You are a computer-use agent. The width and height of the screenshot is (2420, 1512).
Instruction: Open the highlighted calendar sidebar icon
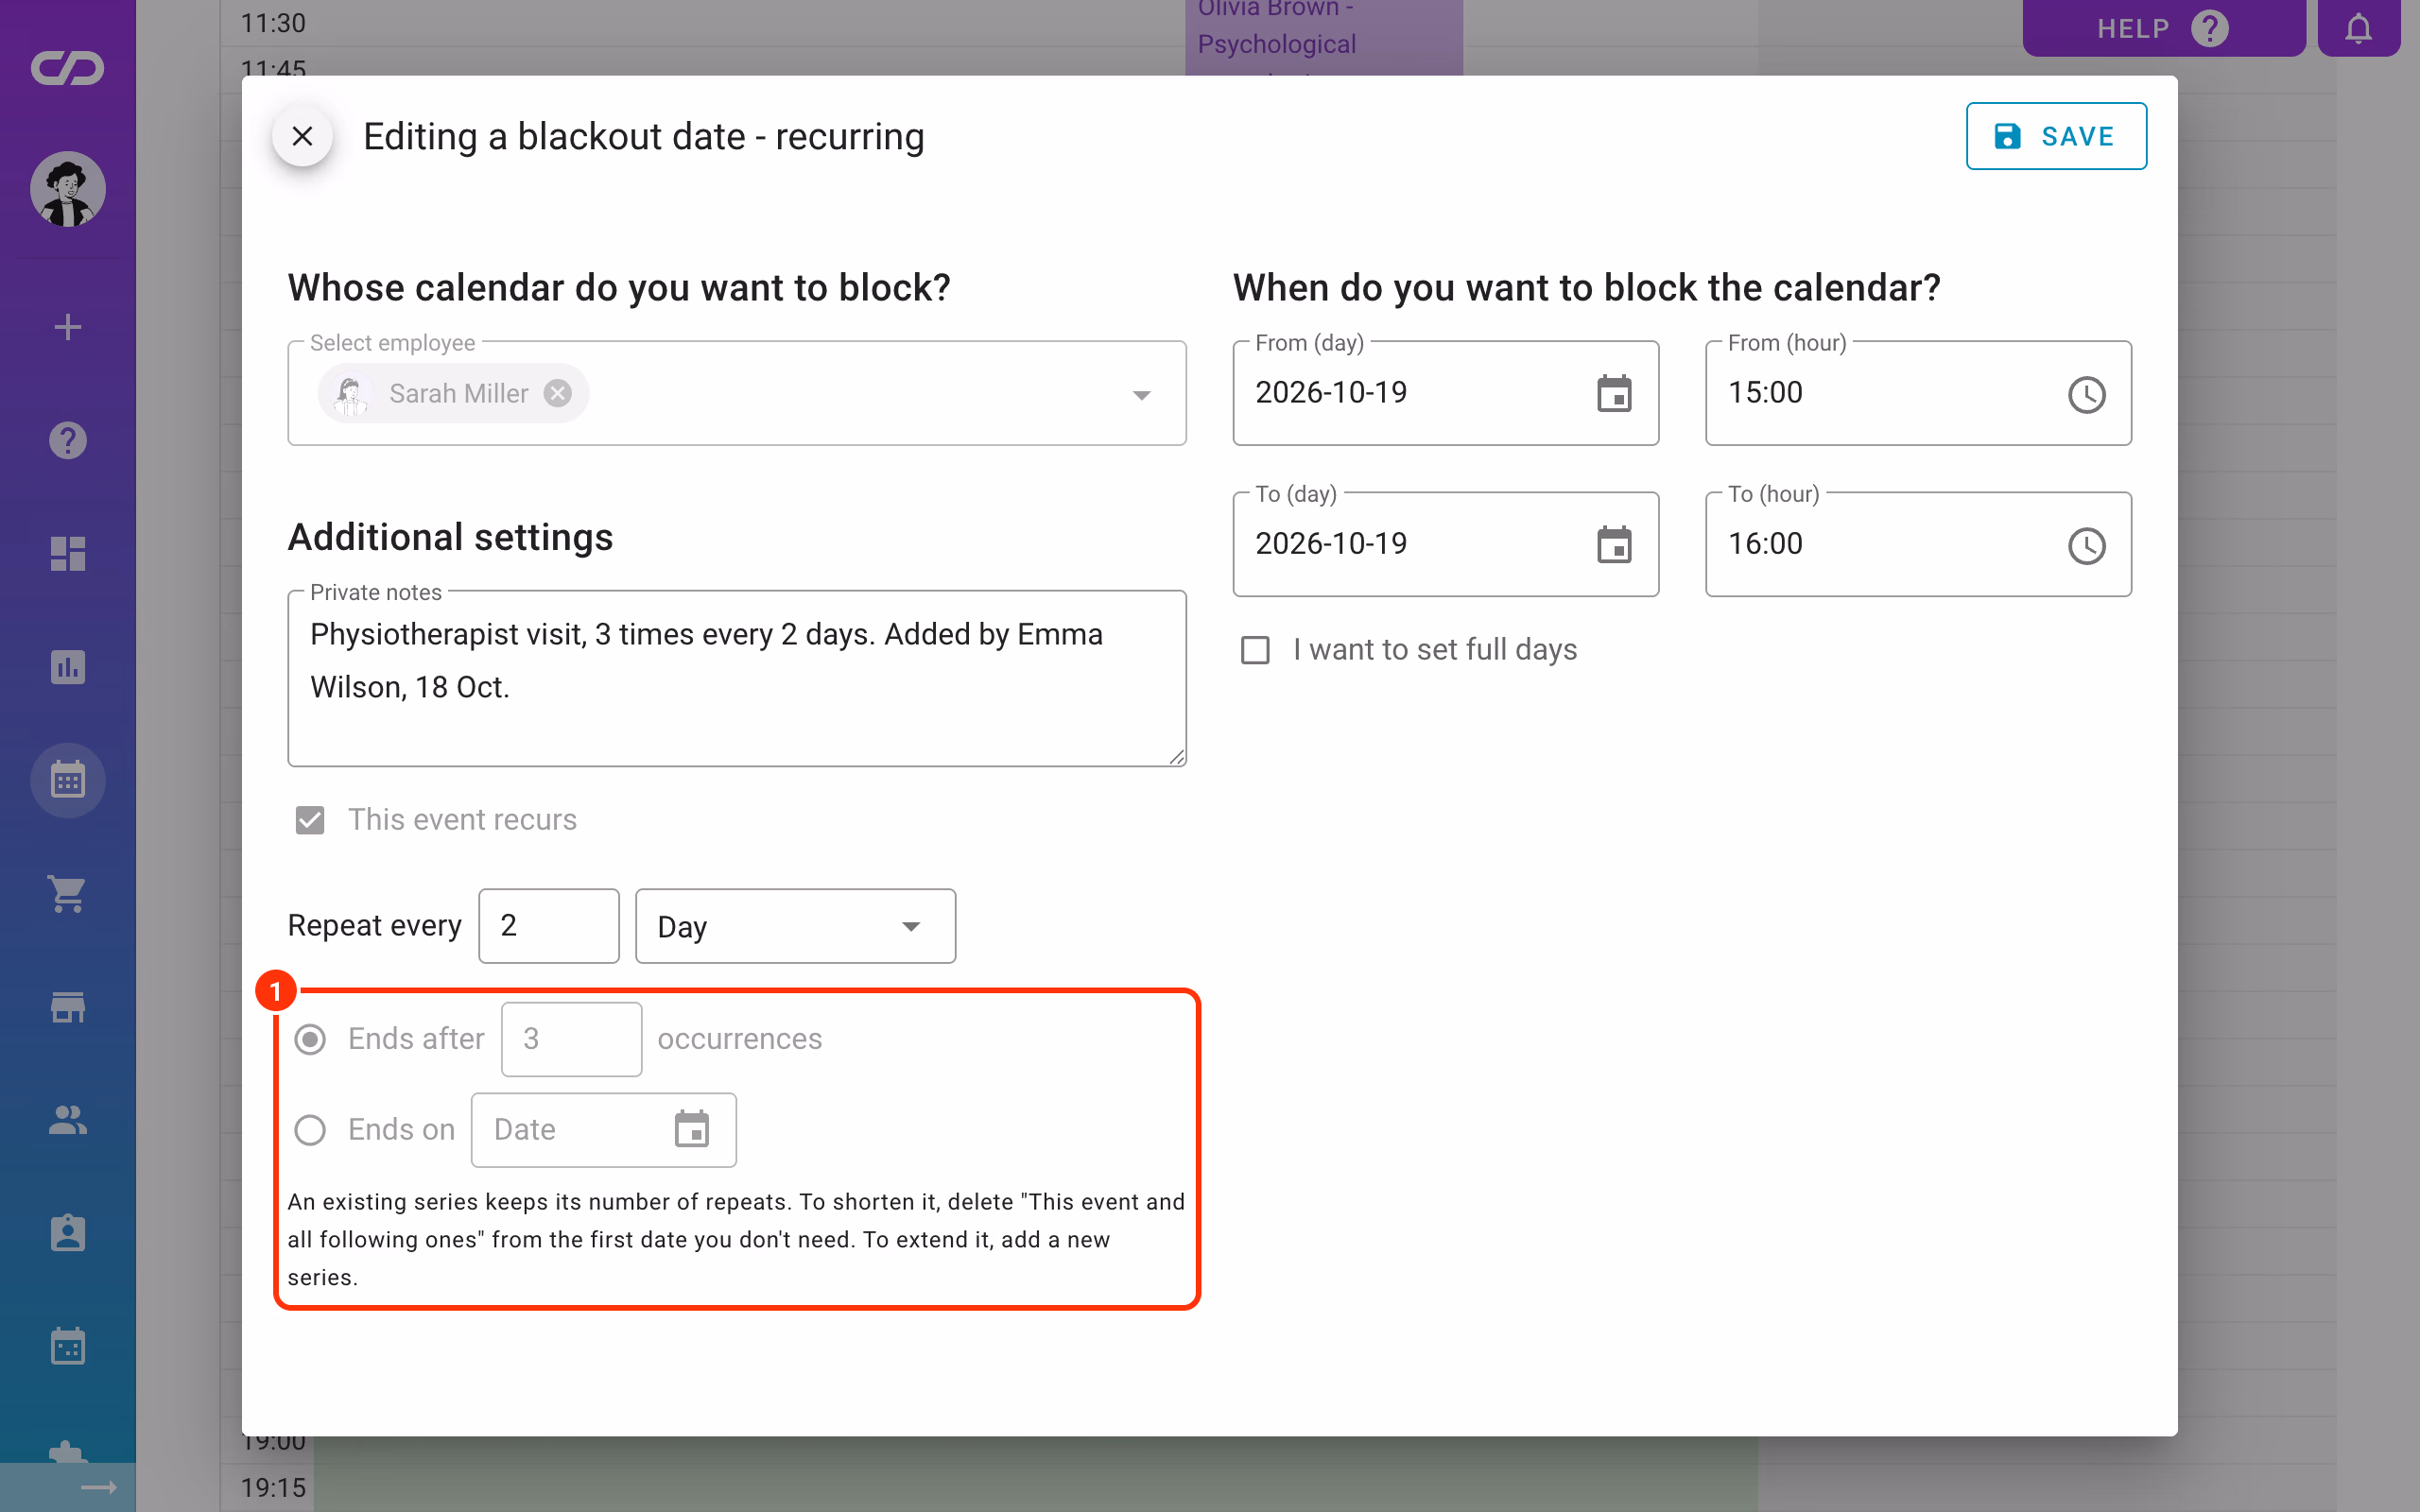click(x=68, y=780)
